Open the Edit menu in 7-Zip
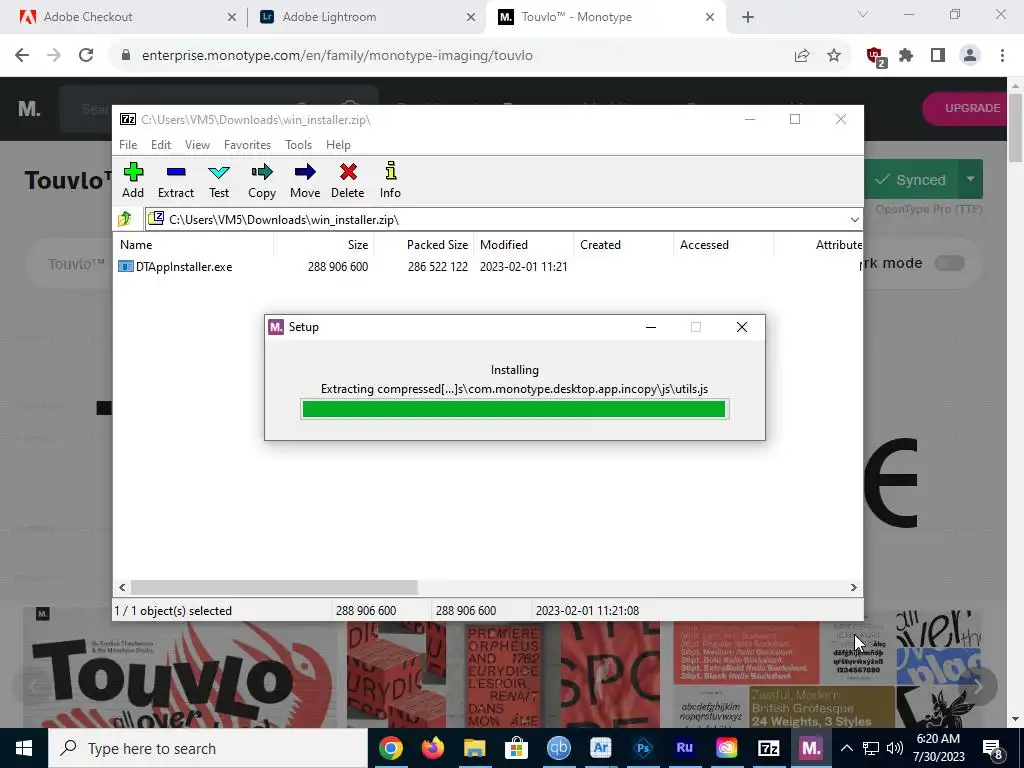 point(161,145)
